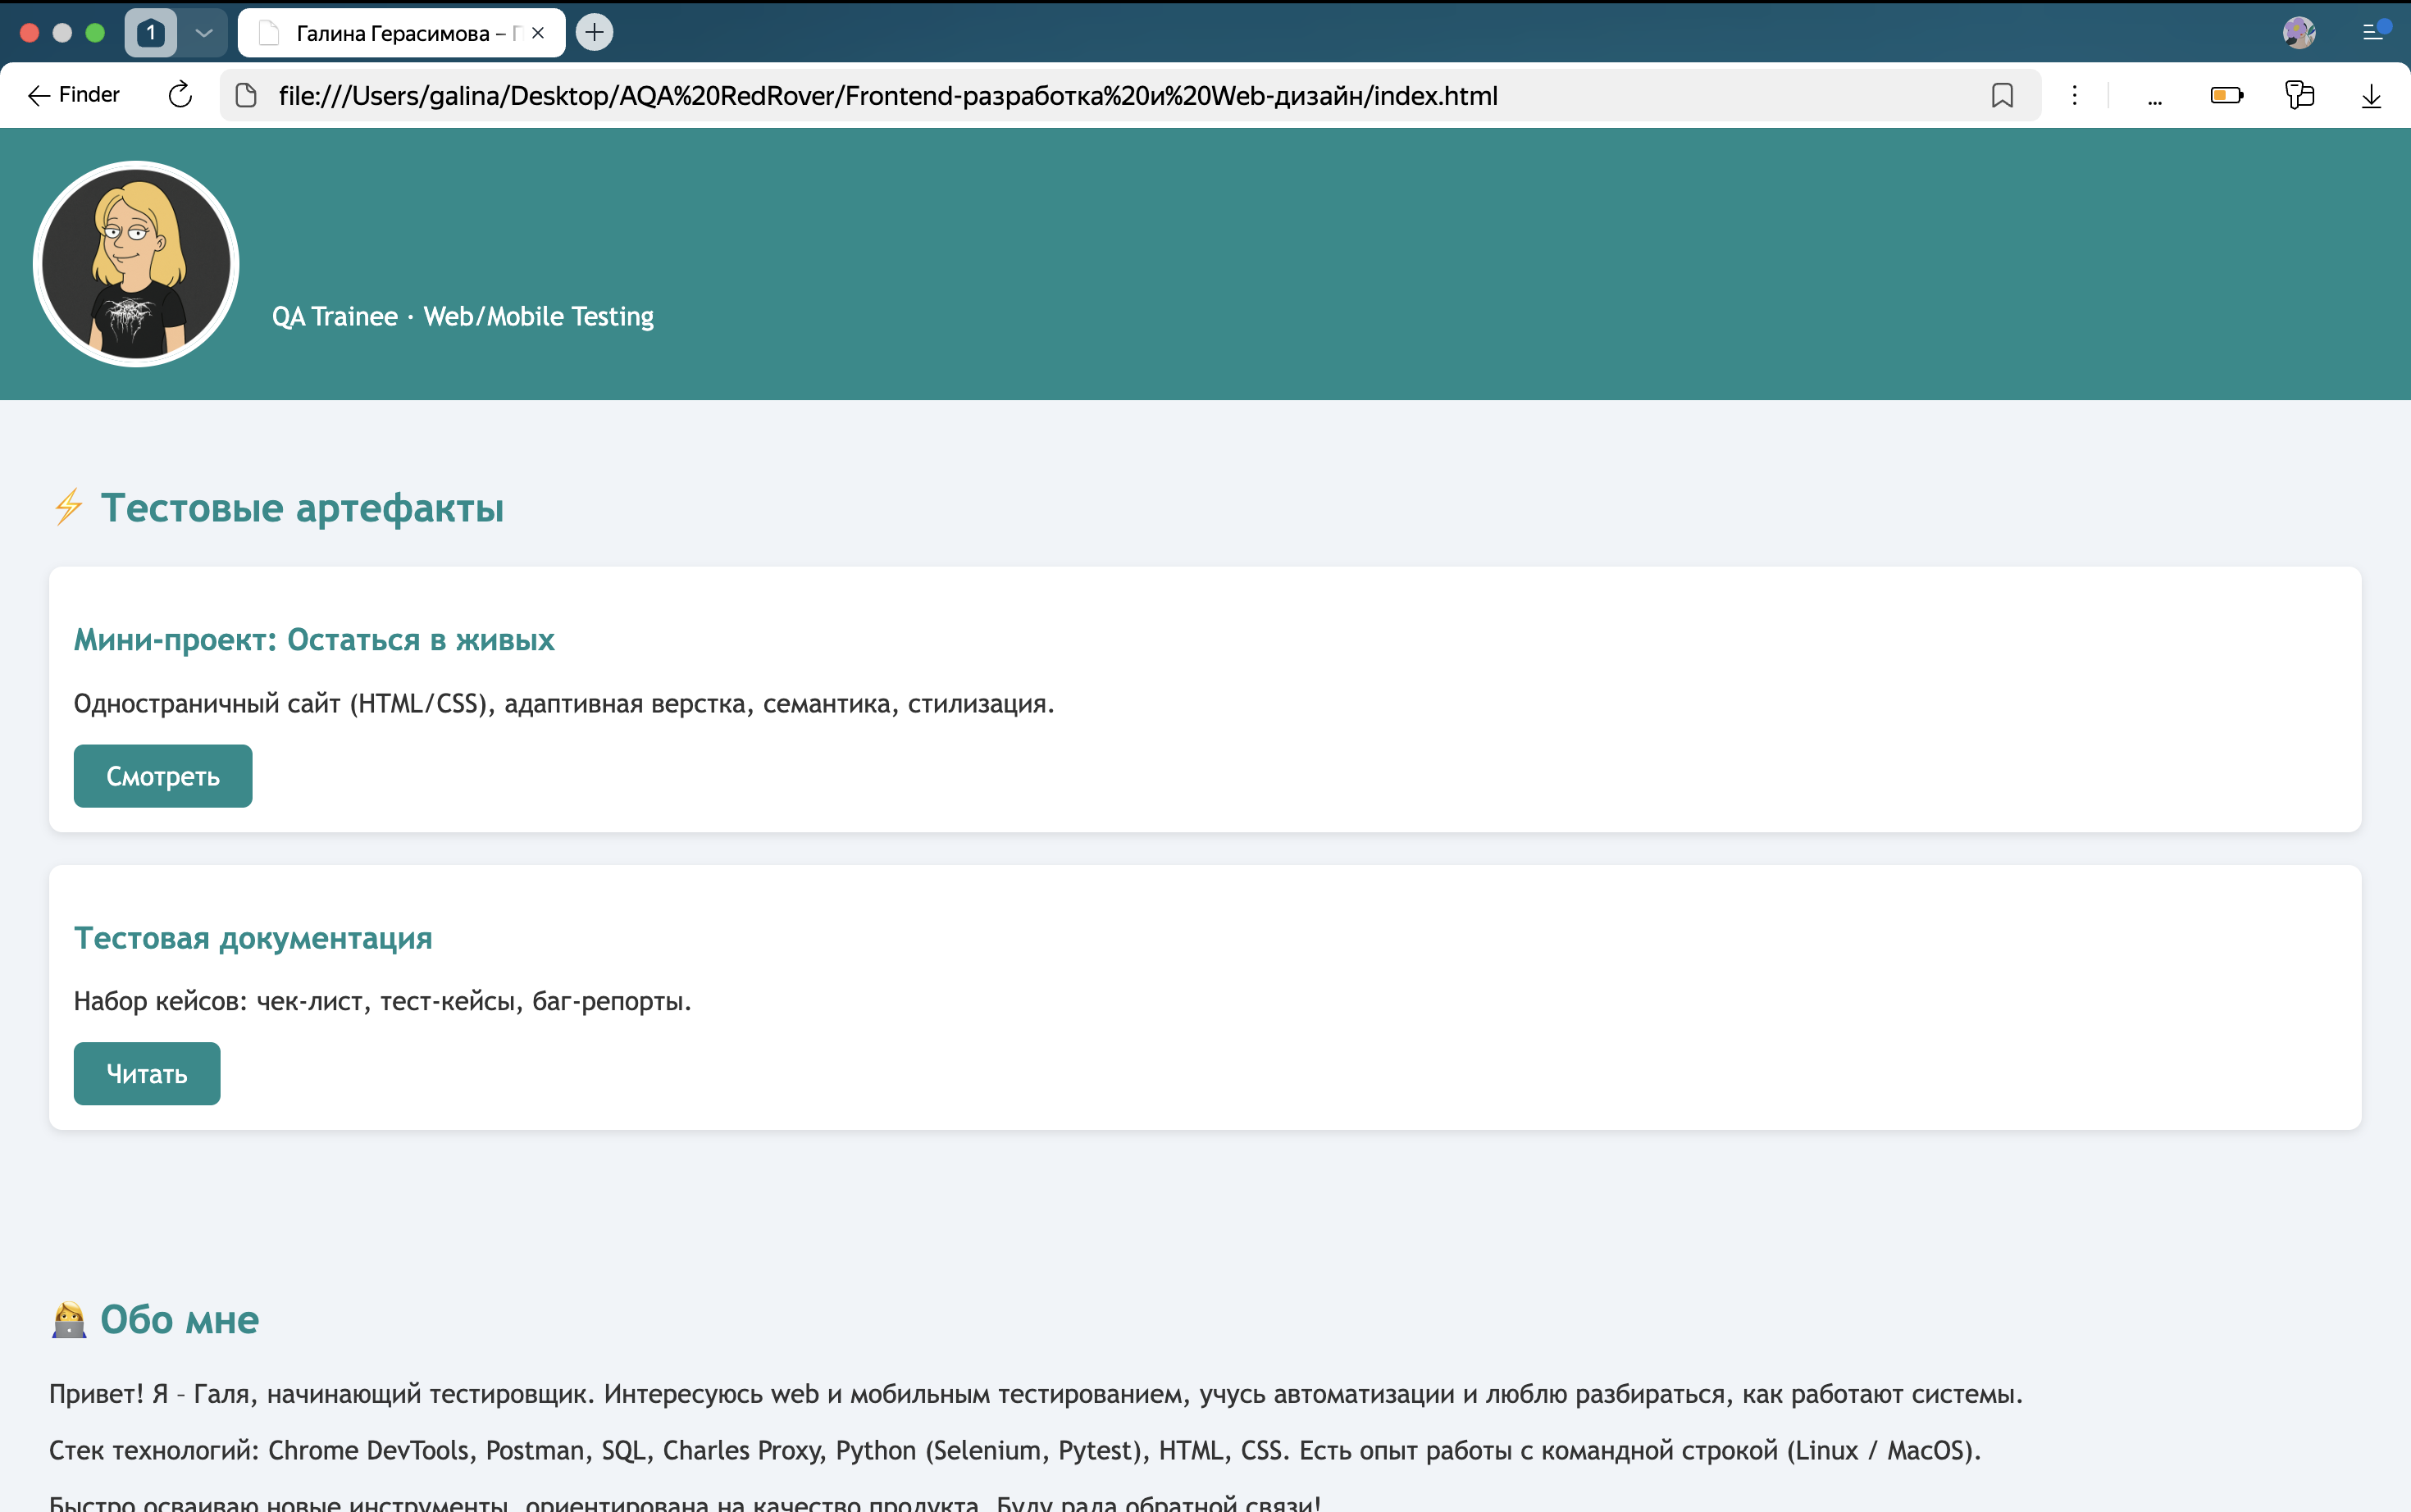This screenshot has width=2411, height=1512.
Task: Click the page file icon before the URL
Action: [246, 95]
